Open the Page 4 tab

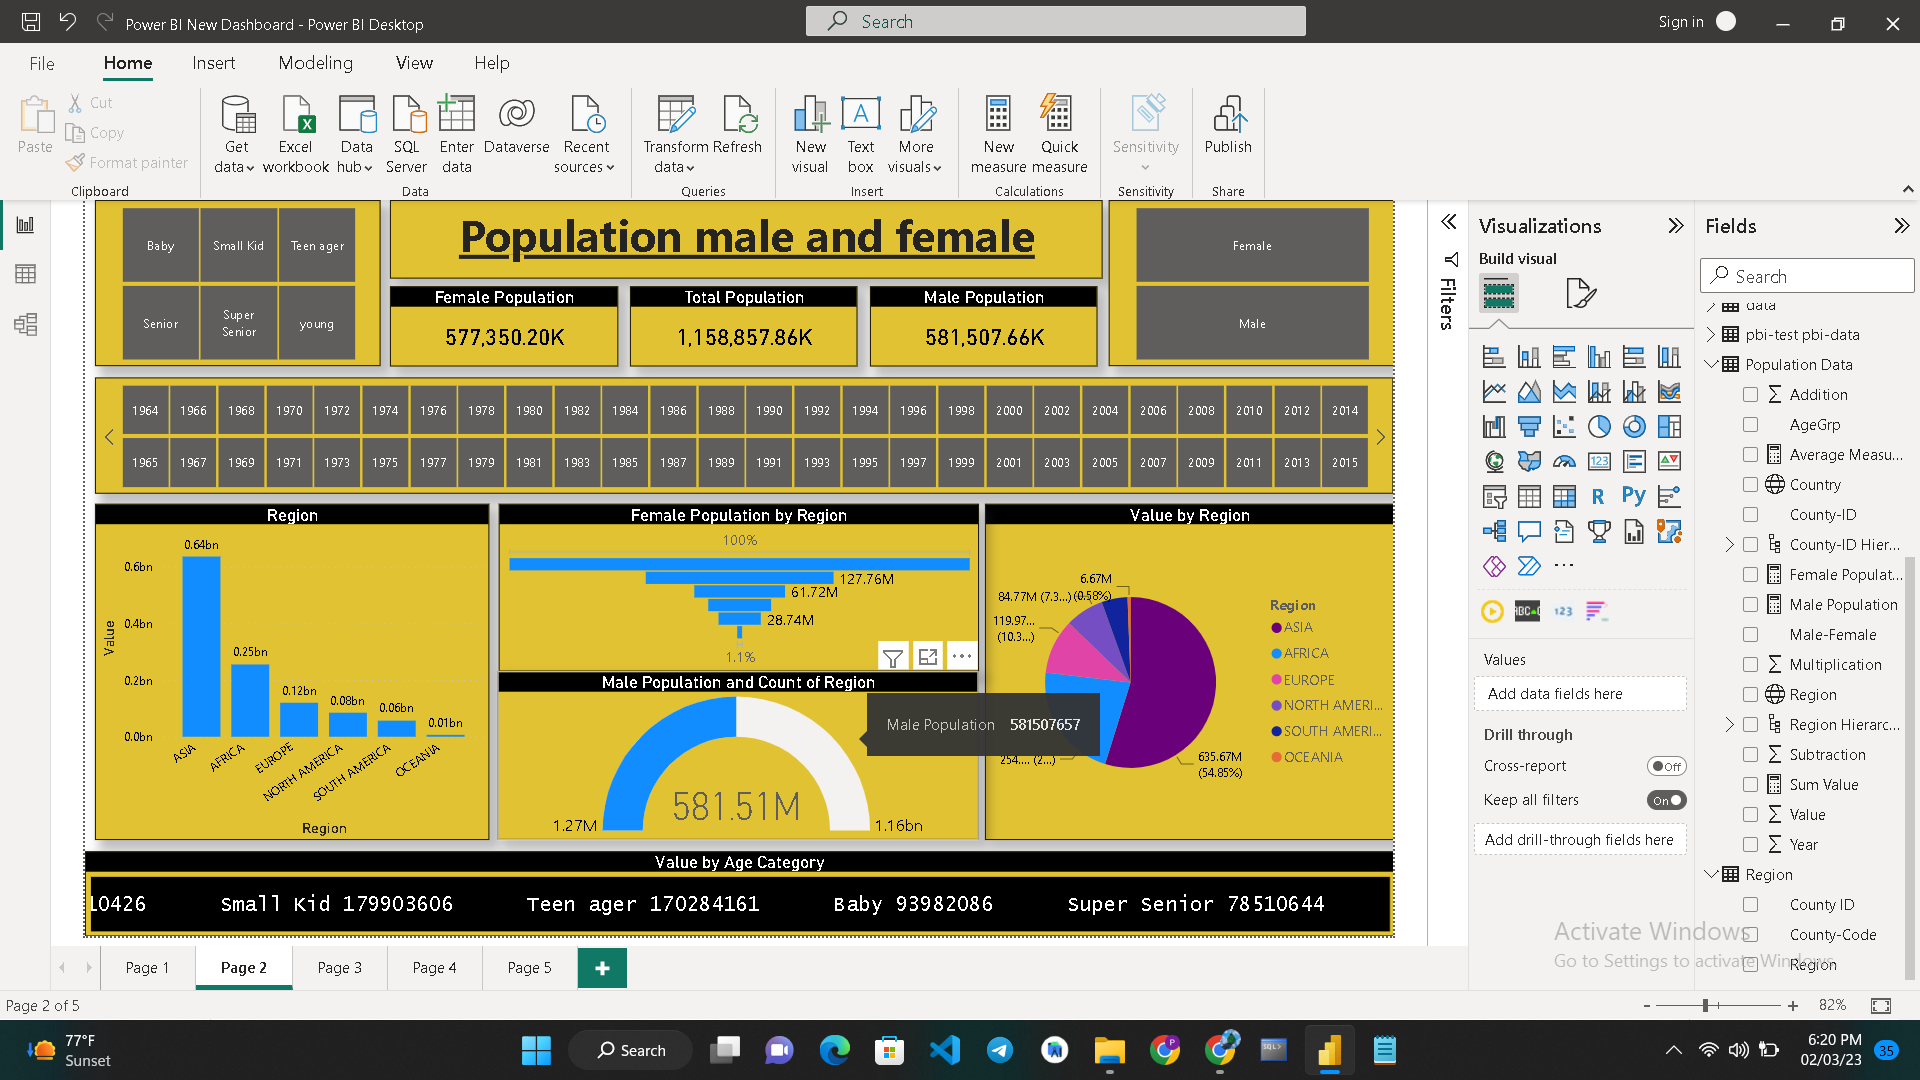coord(434,967)
